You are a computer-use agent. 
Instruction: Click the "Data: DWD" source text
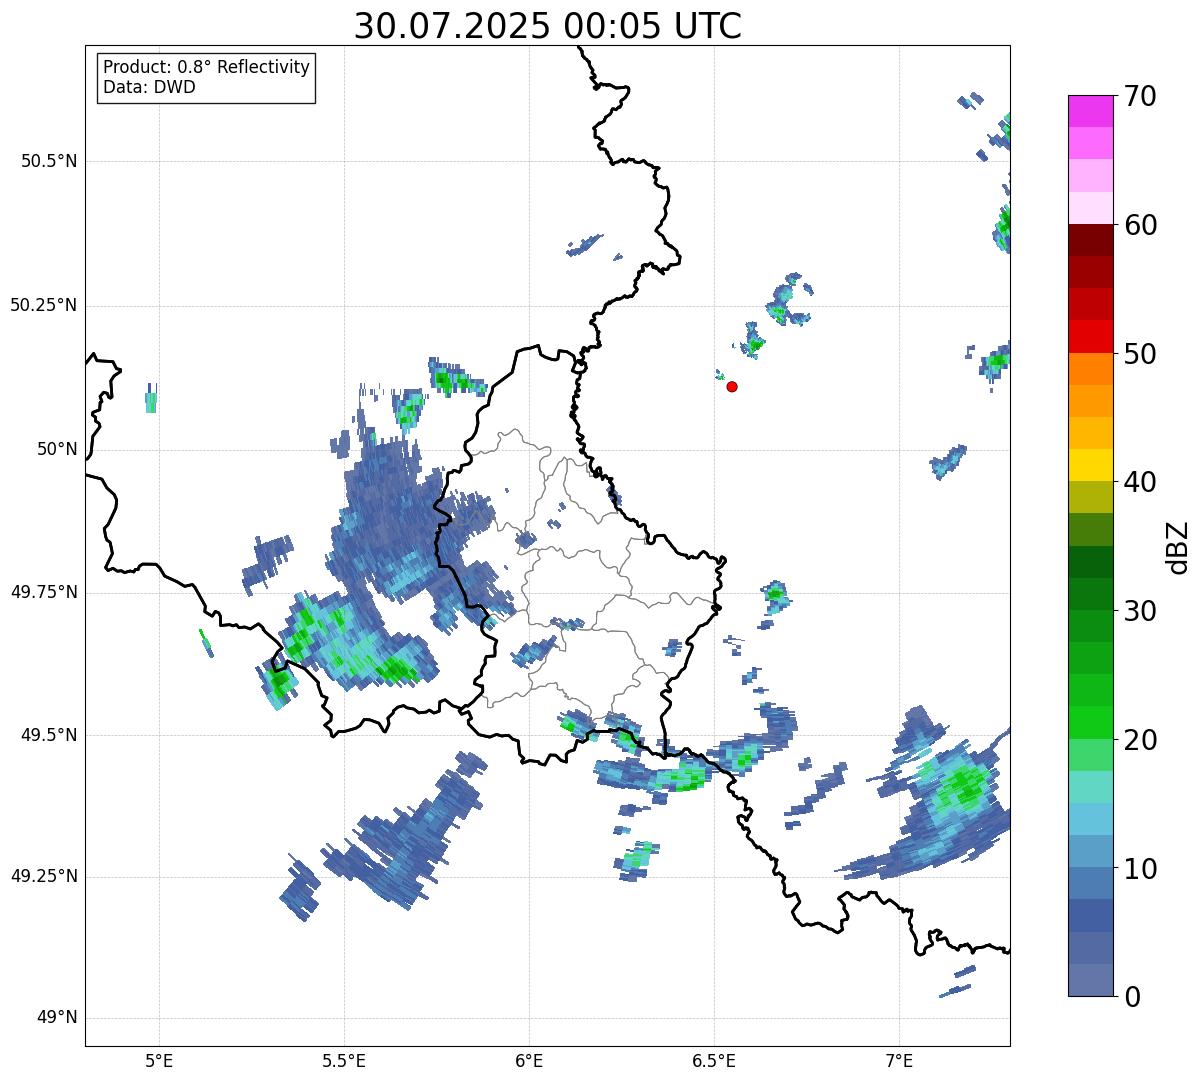(149, 87)
